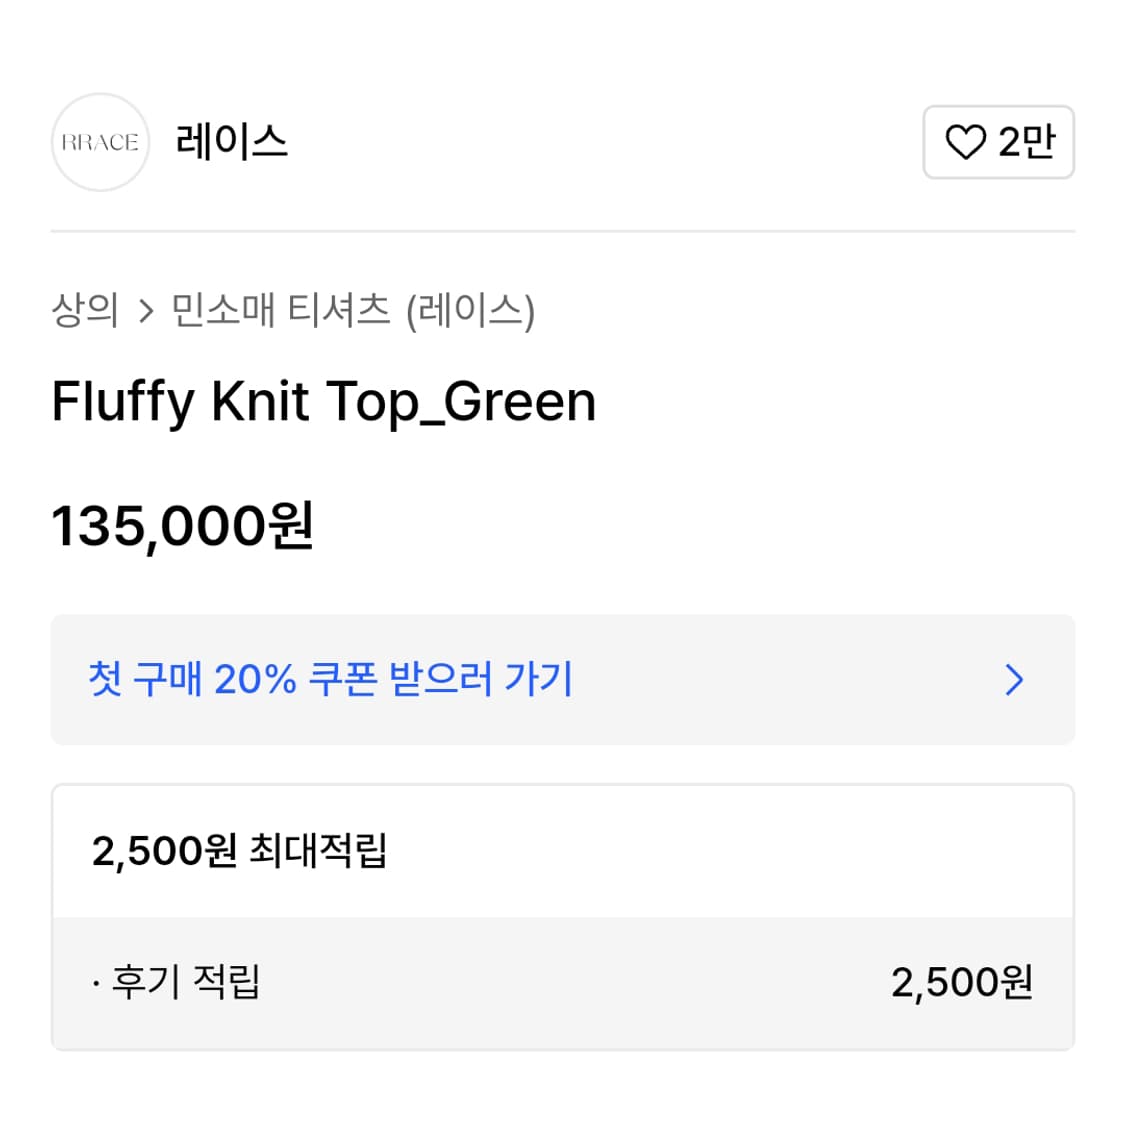Click the 20% text in coupon banner
The width and height of the screenshot is (1125, 1125).
[255, 680]
